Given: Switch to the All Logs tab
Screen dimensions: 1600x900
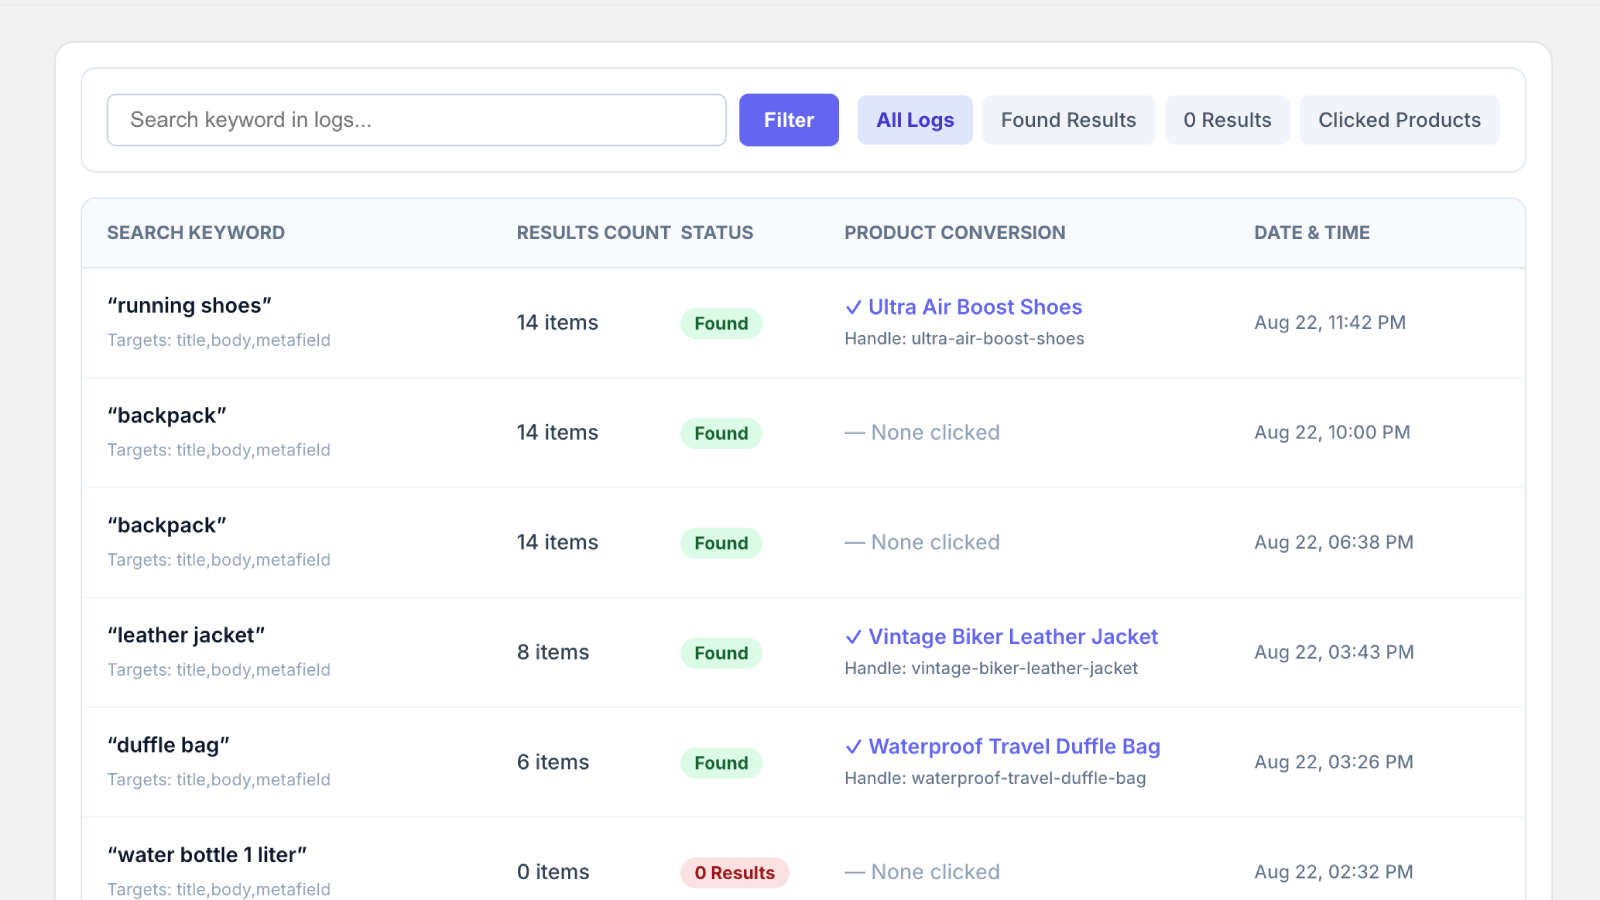Looking at the screenshot, I should pyautogui.click(x=915, y=120).
